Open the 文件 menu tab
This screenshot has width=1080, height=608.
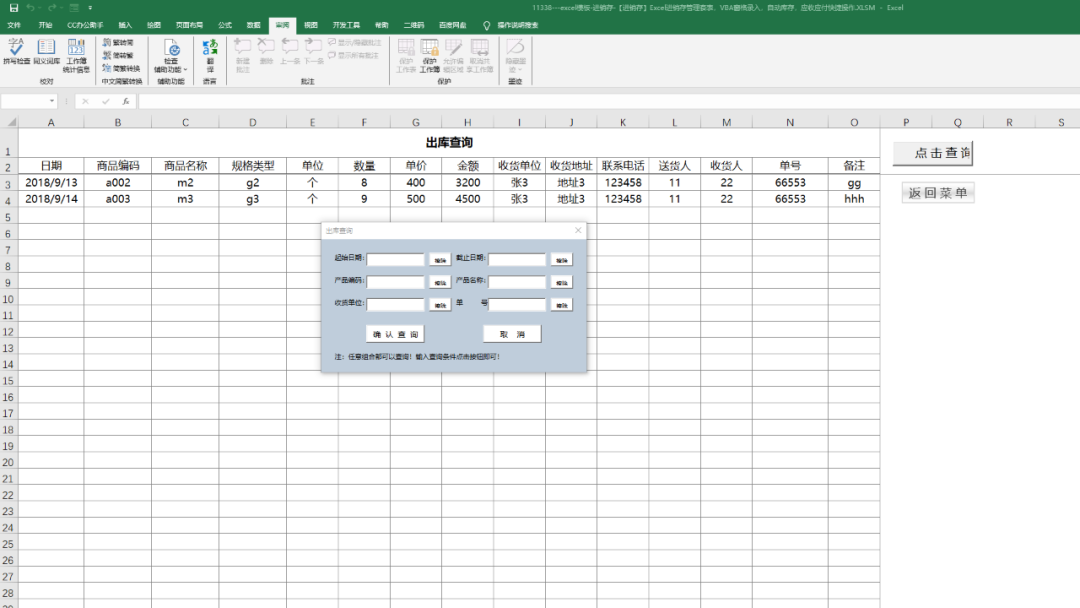(14, 25)
